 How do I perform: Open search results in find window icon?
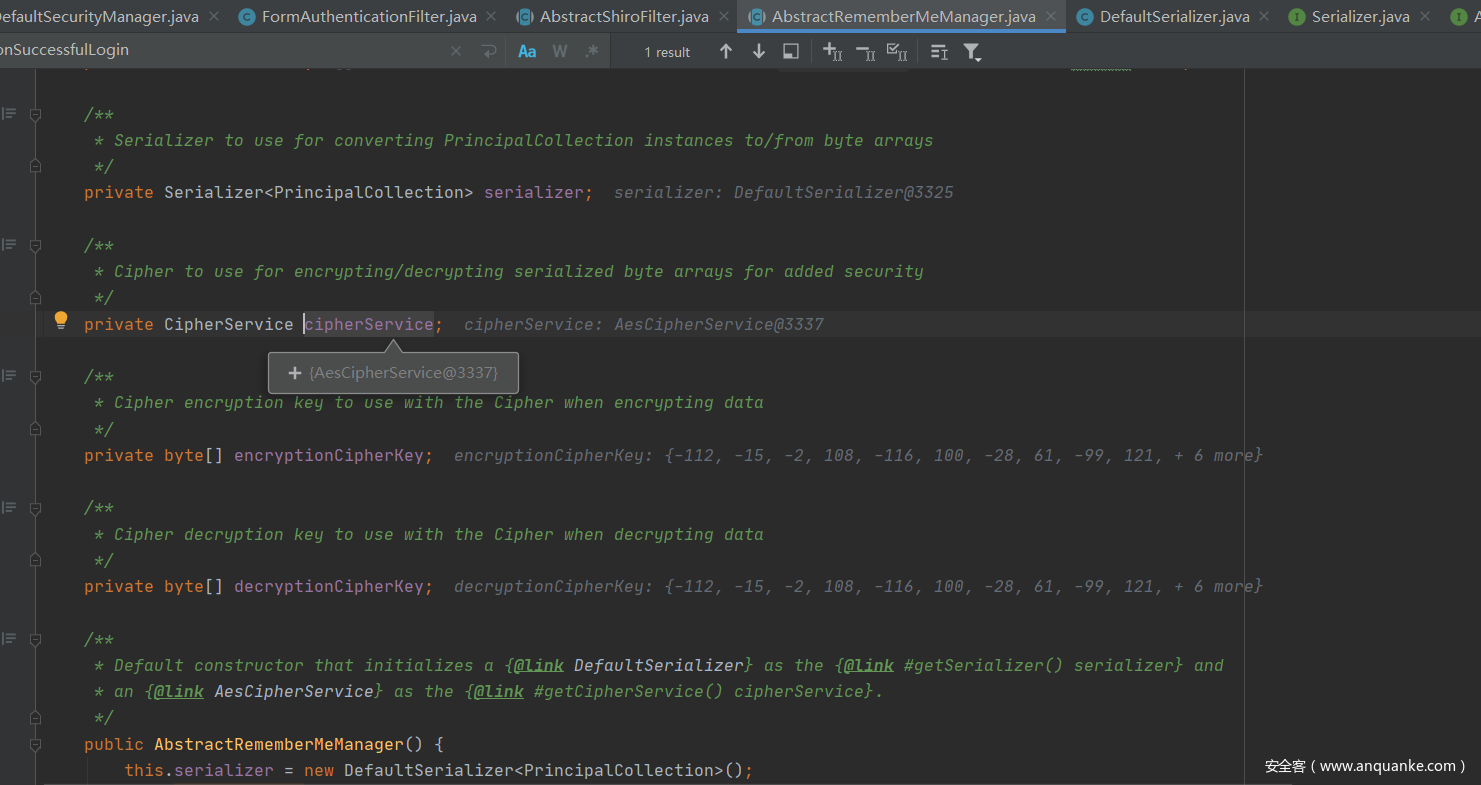coord(791,51)
